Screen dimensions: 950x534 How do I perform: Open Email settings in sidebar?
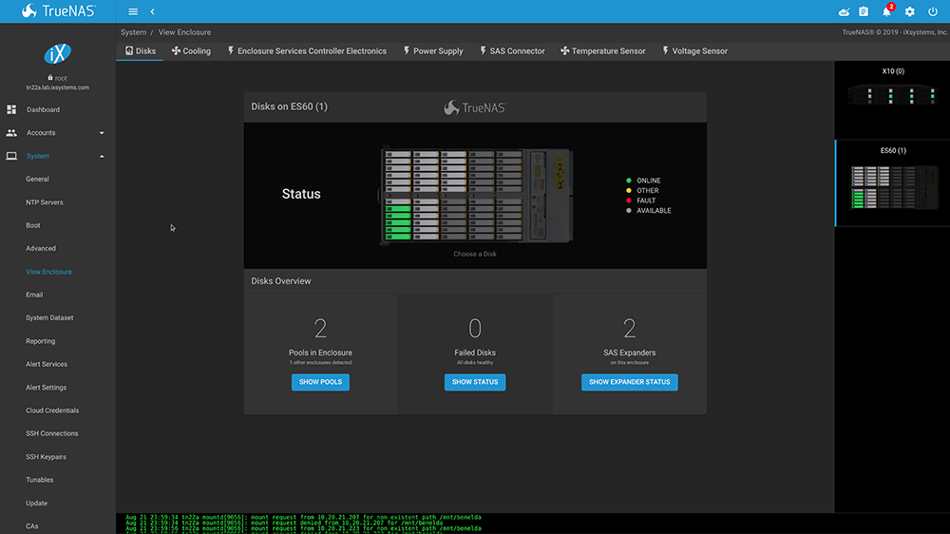[x=34, y=295]
